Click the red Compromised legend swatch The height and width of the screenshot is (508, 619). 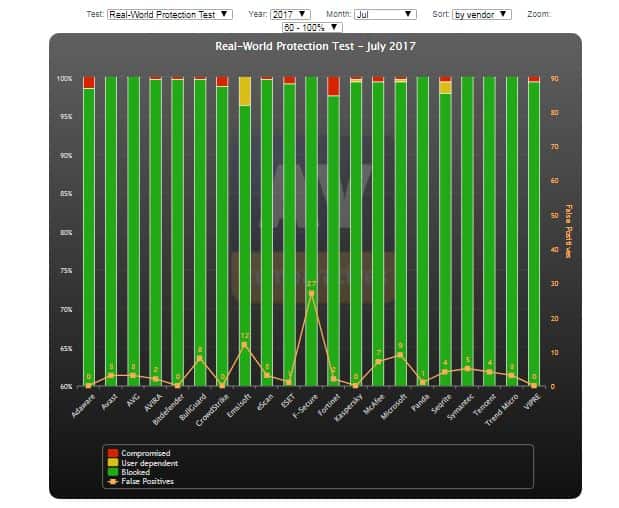[113, 453]
